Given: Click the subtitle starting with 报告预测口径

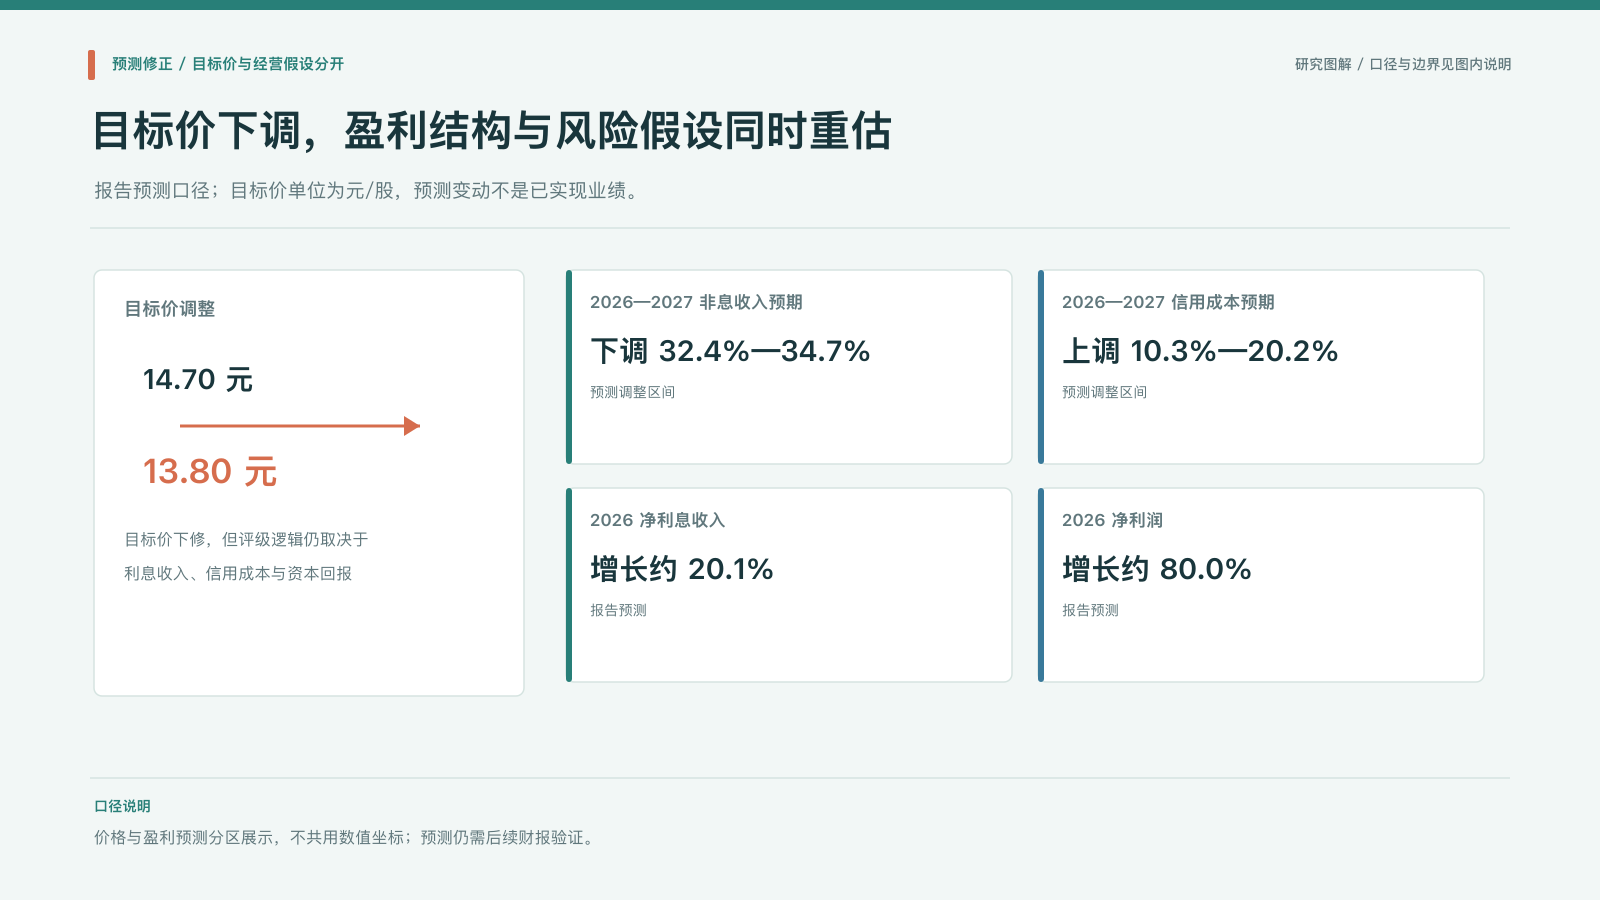Looking at the screenshot, I should coord(366,190).
